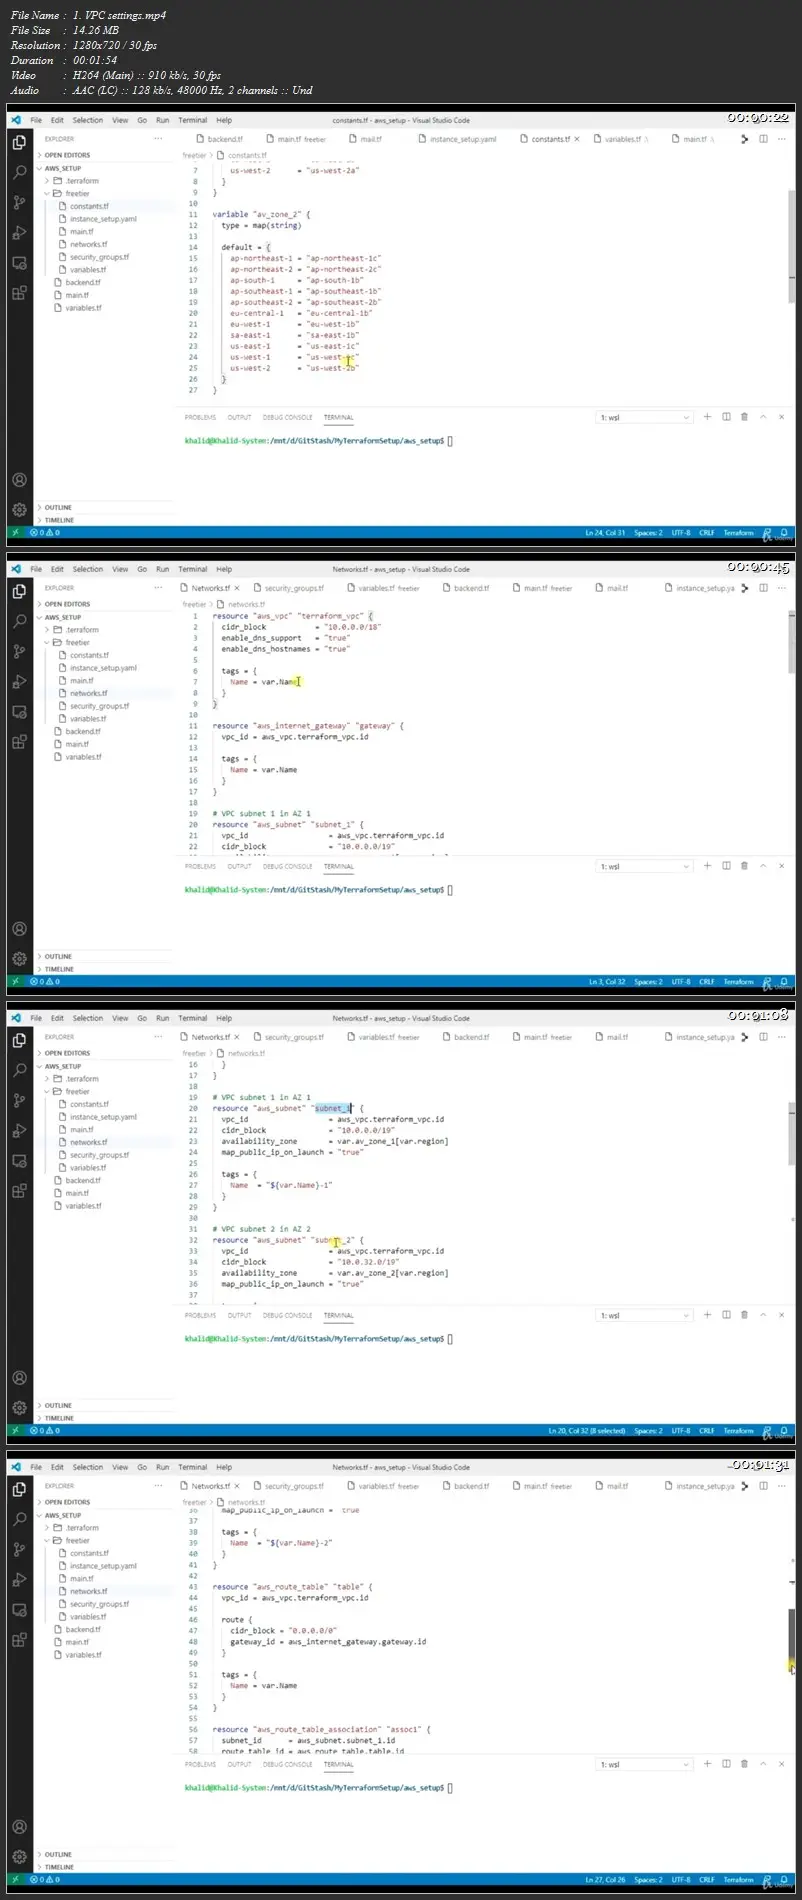The height and width of the screenshot is (1900, 802).
Task: Open instance_setup.yaml in 00:01:31 frame explorer tree
Action: 103,1566
